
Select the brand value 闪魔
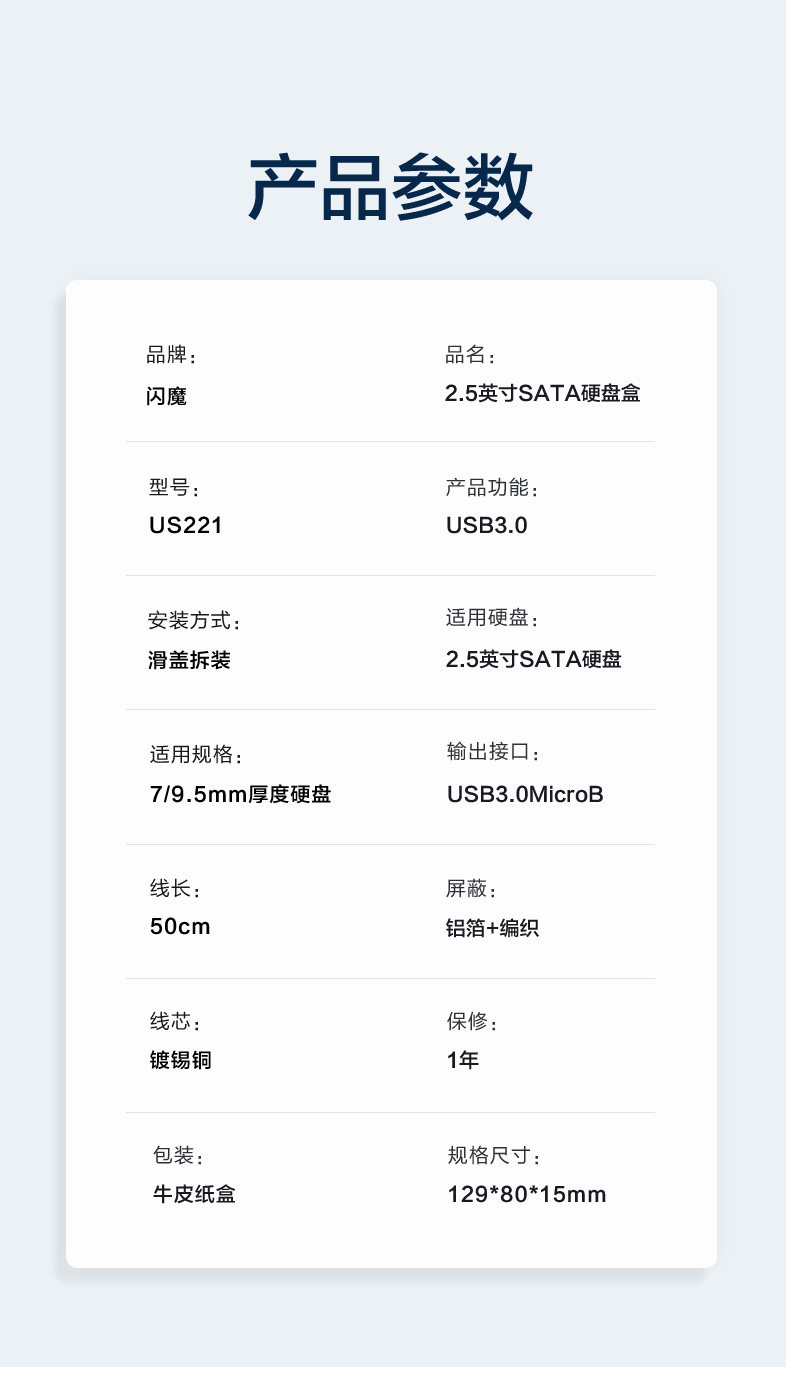[166, 396]
